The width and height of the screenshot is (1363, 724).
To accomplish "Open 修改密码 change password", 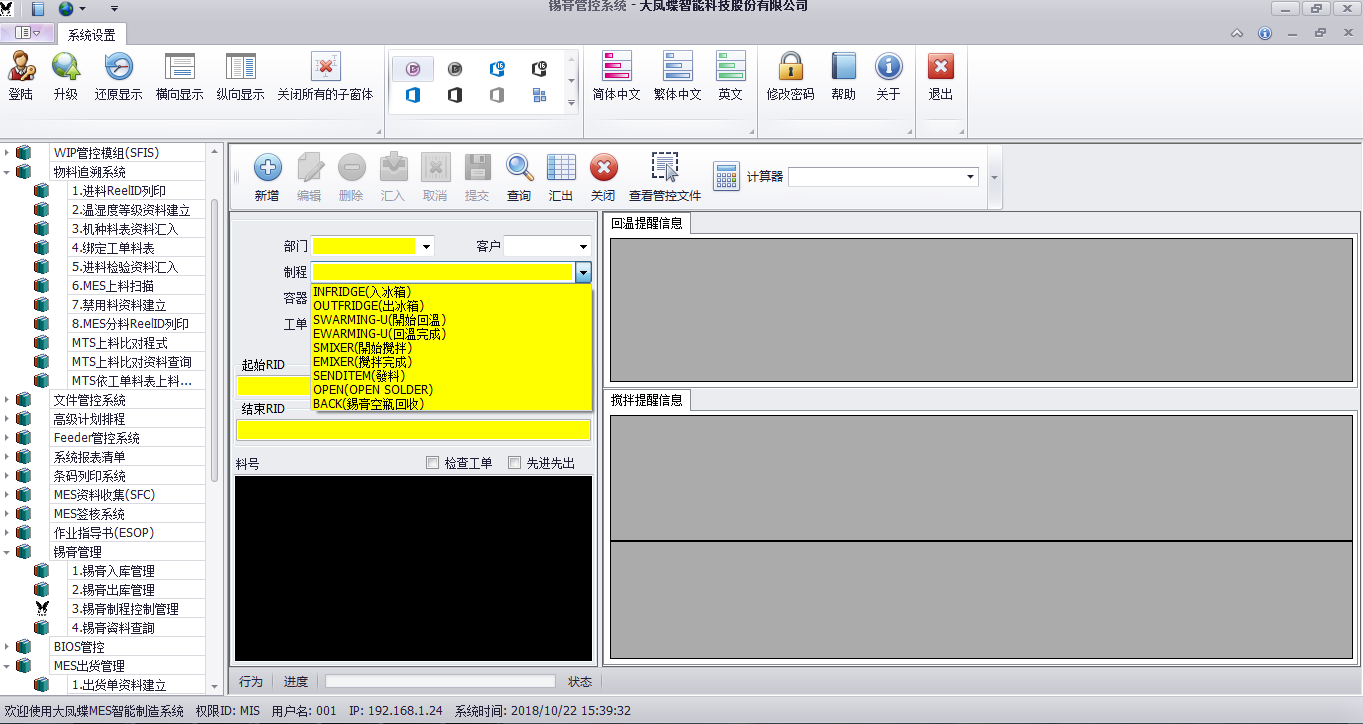I will pos(791,67).
